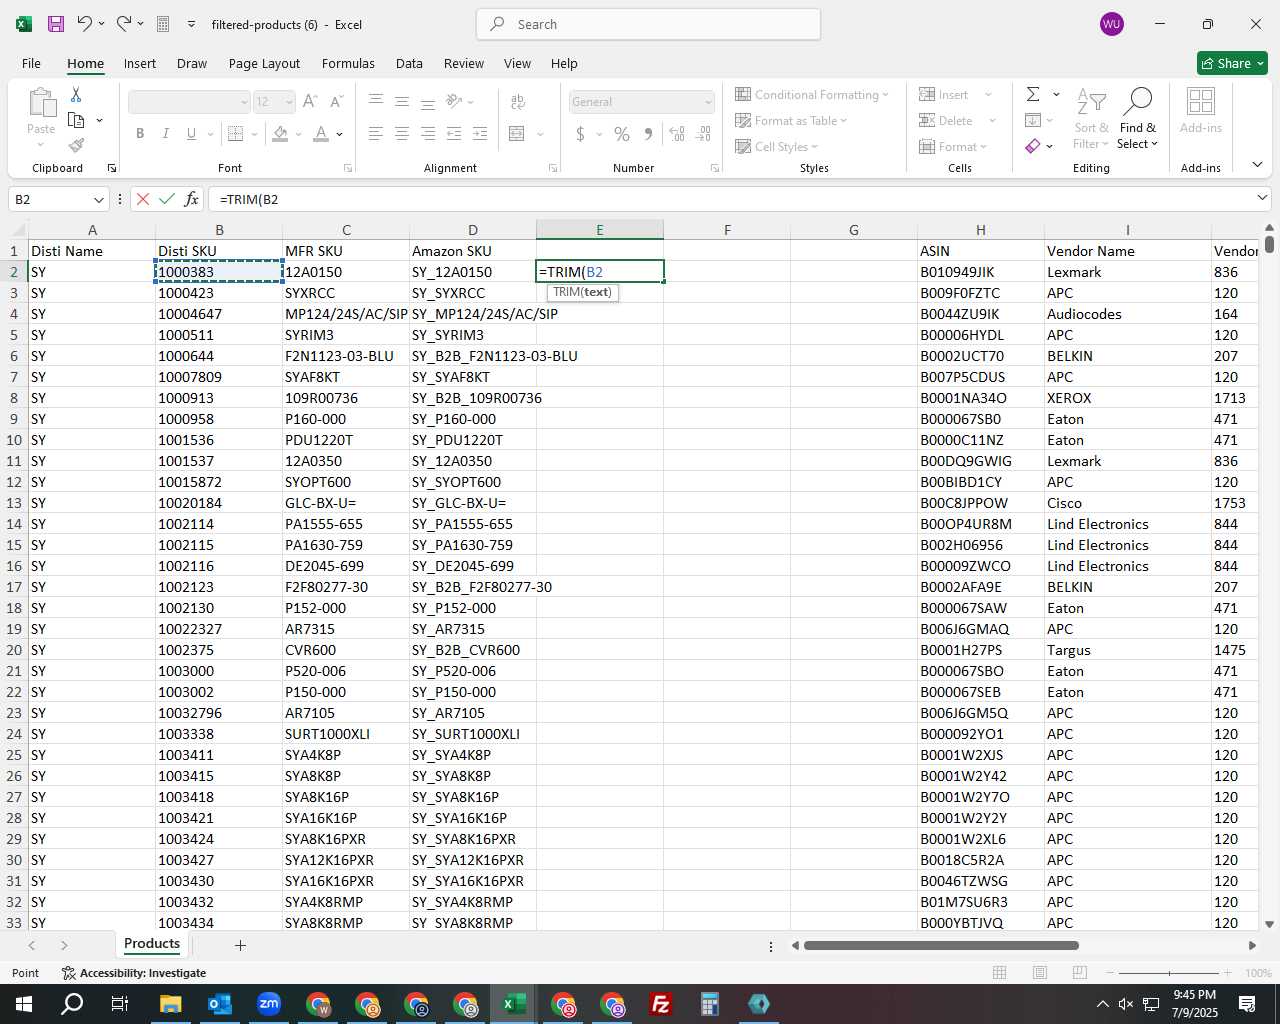Toggle Wrap Text

pyautogui.click(x=518, y=102)
